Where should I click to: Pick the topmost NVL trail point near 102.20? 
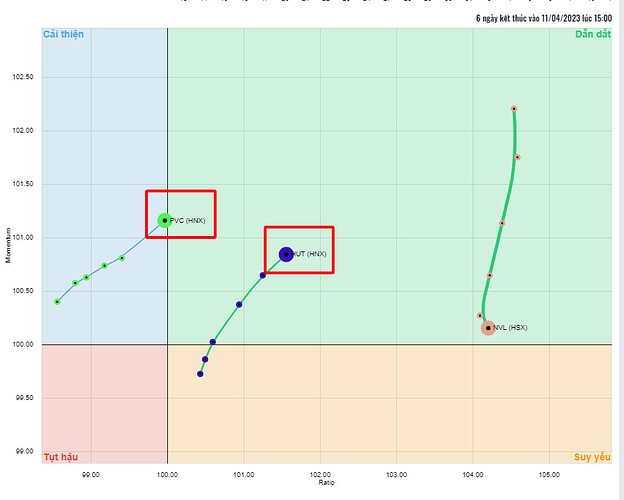coord(514,109)
